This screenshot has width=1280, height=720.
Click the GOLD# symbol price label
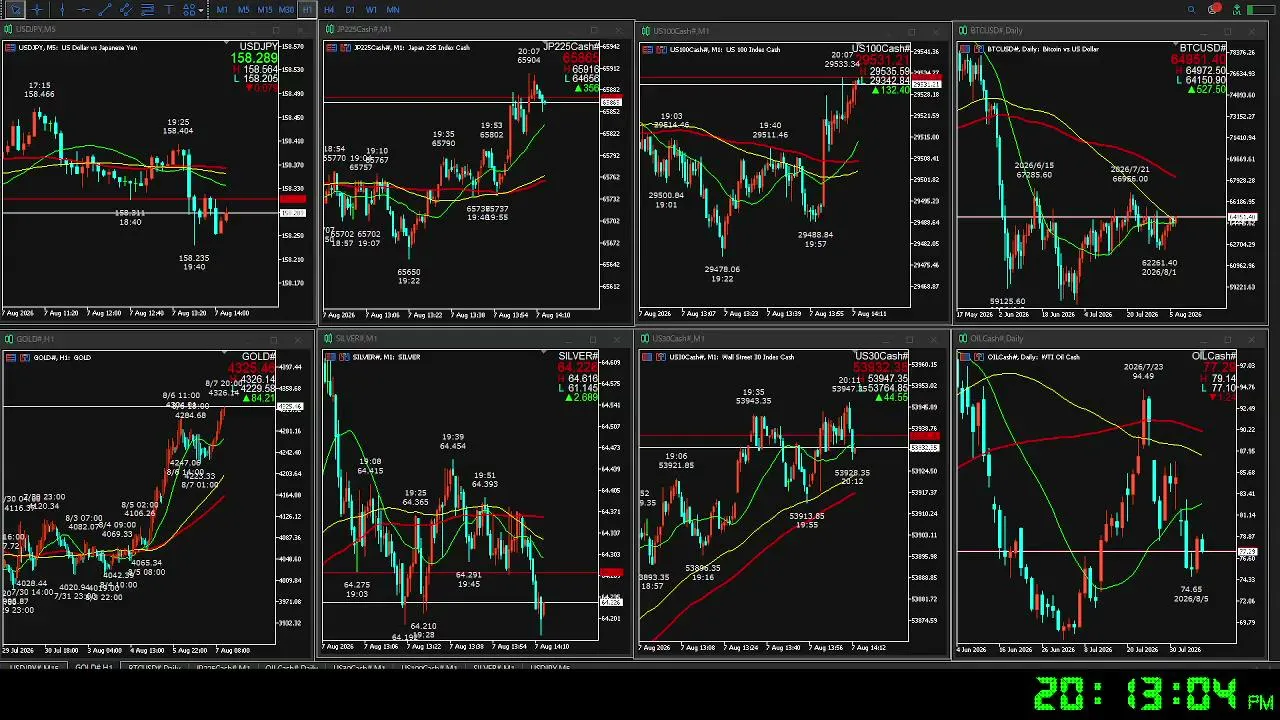tap(259, 356)
